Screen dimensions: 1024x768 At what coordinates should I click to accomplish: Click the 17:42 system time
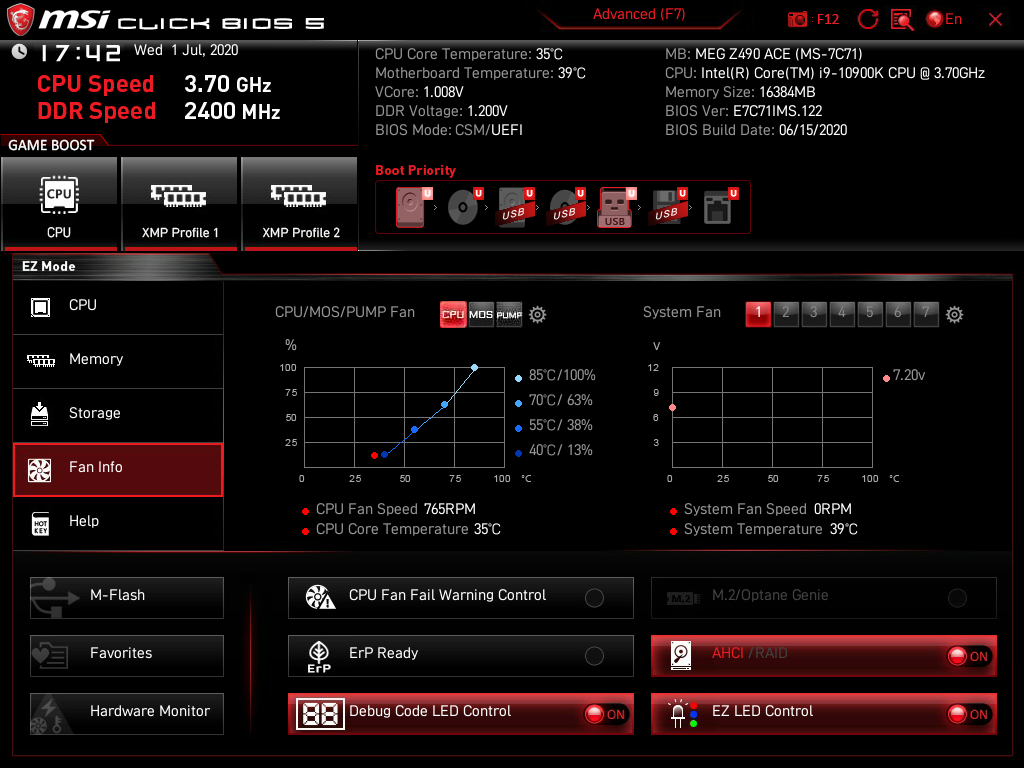point(80,53)
